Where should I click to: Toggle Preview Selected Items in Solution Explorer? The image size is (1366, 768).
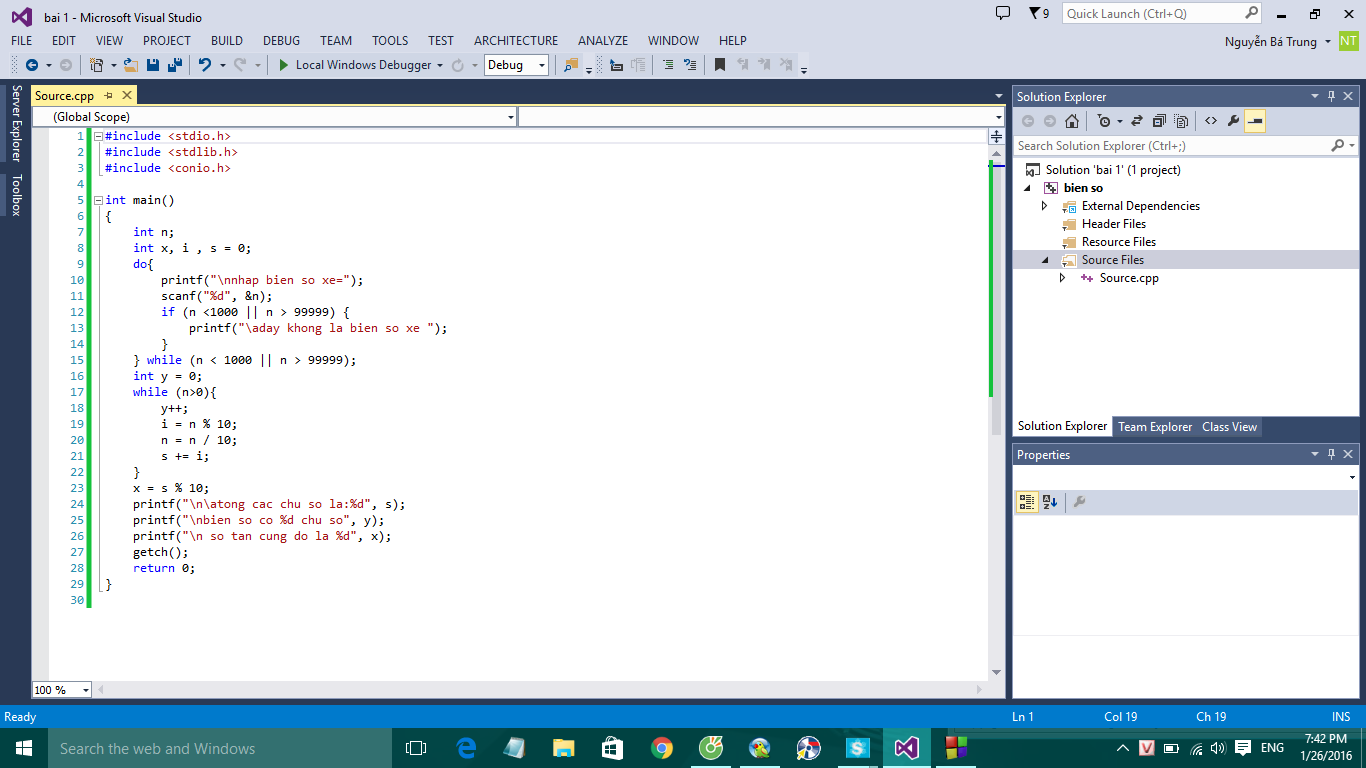tap(1253, 120)
